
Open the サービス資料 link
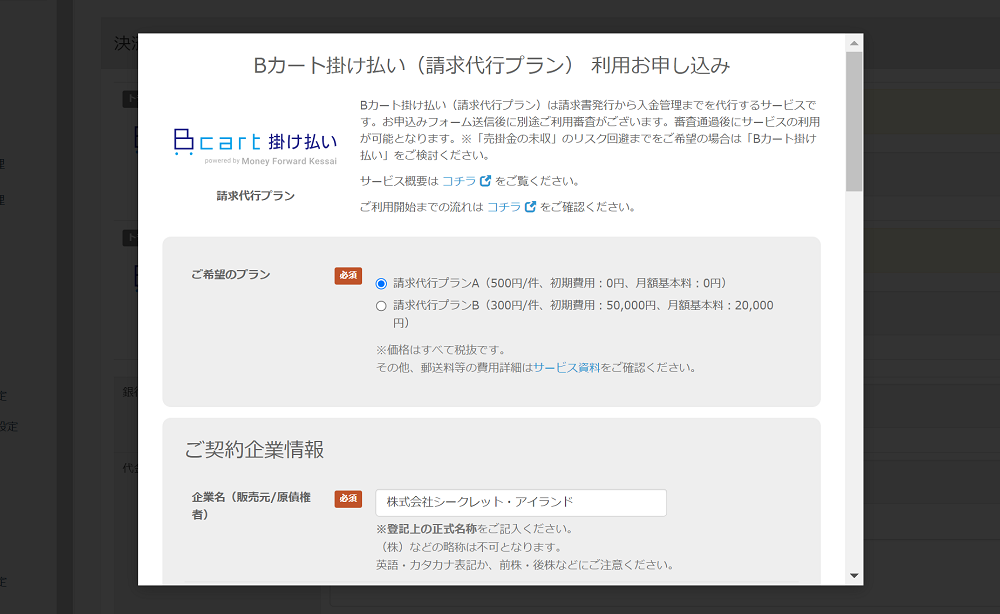(x=566, y=368)
